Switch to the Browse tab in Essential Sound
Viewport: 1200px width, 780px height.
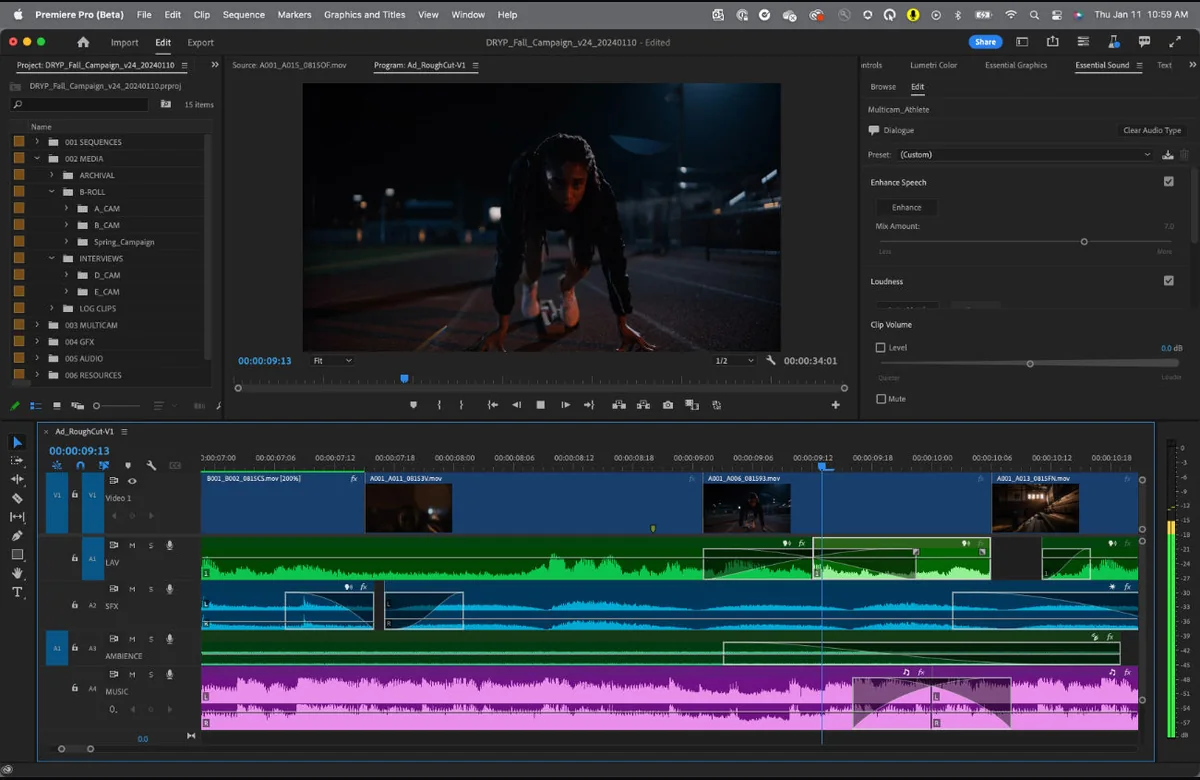click(x=883, y=87)
